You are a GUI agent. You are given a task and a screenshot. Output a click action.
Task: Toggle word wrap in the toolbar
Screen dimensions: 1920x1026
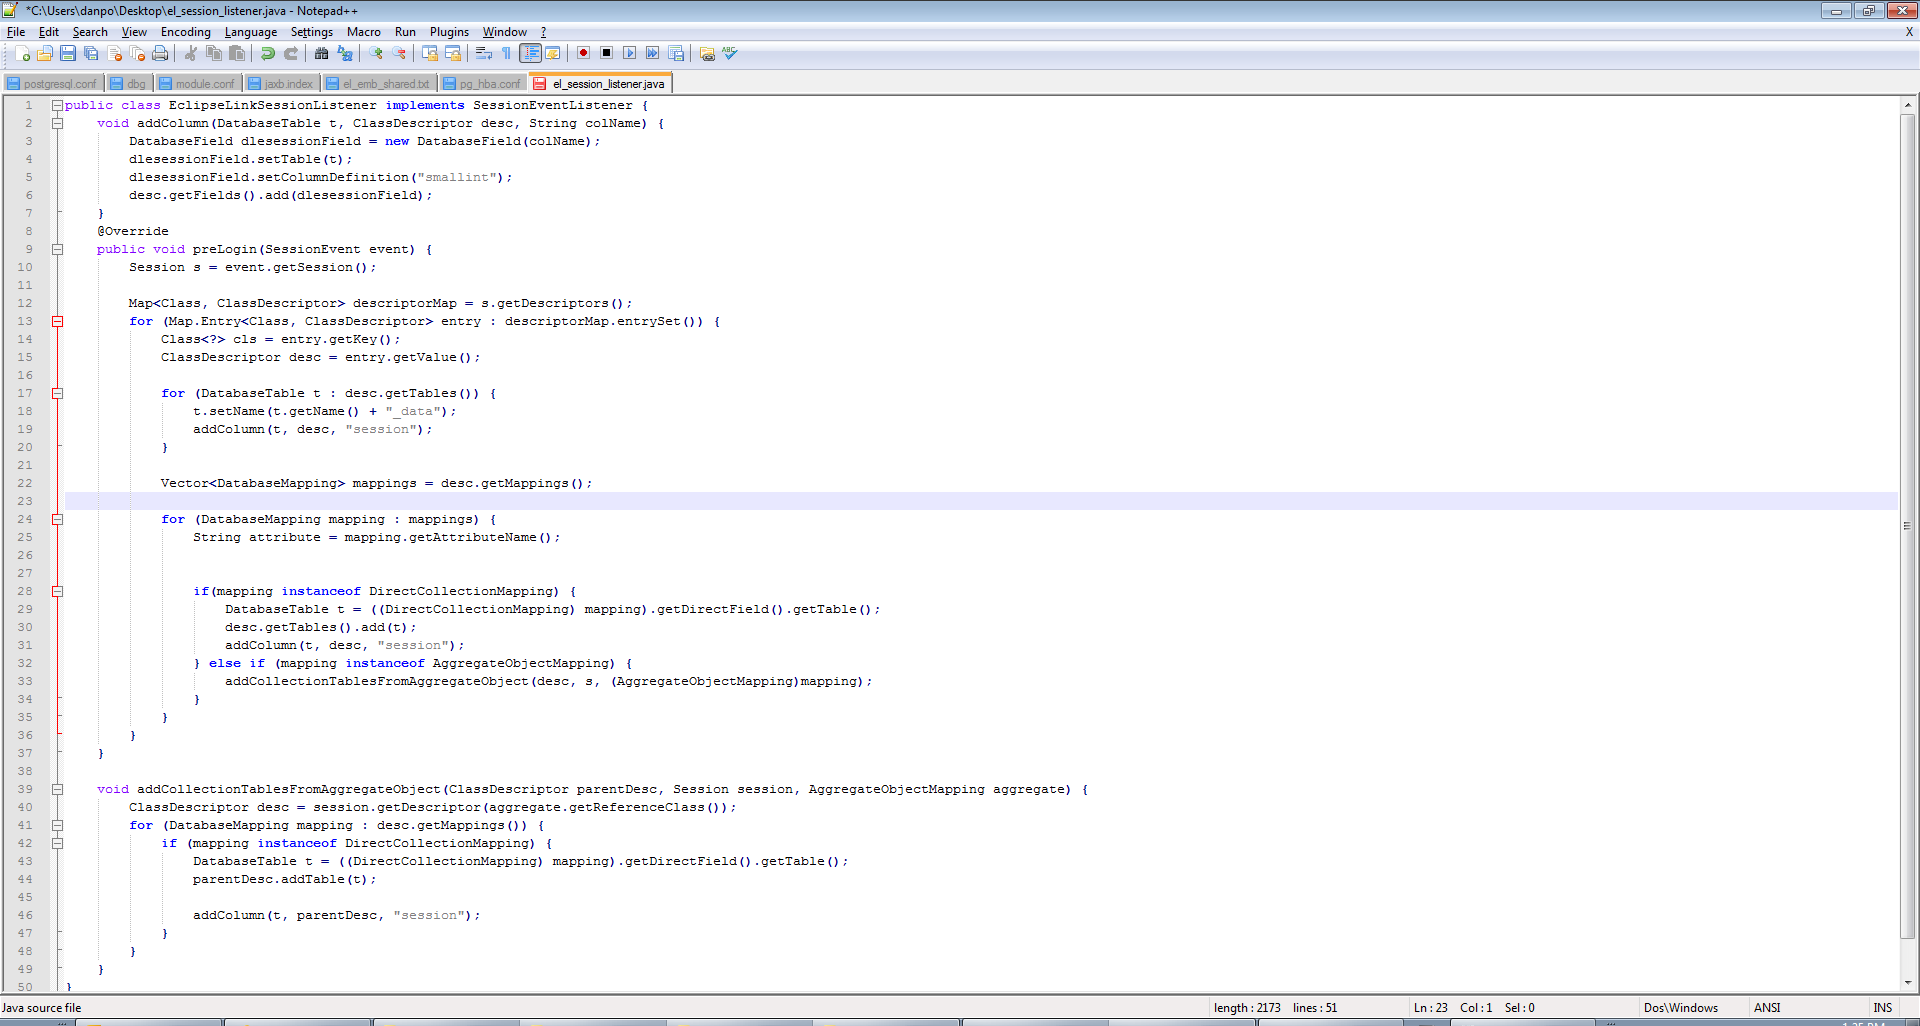point(484,54)
